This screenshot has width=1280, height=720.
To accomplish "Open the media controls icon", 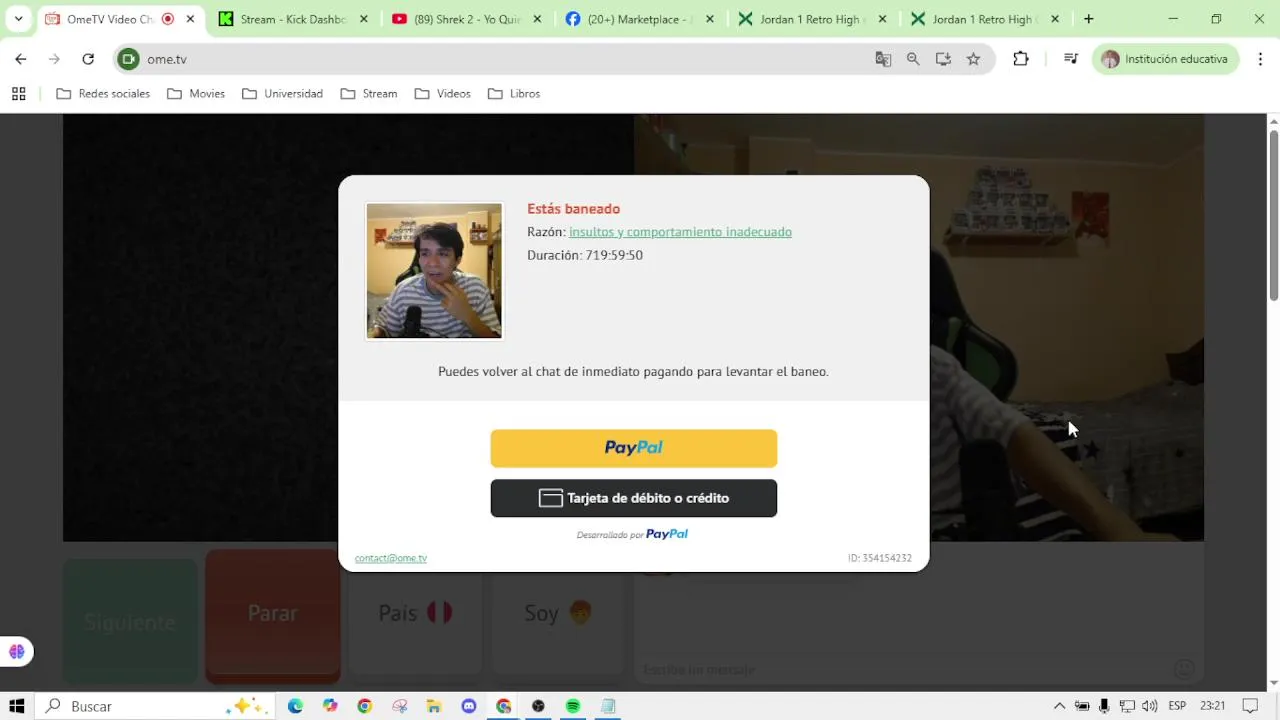I will (1071, 59).
